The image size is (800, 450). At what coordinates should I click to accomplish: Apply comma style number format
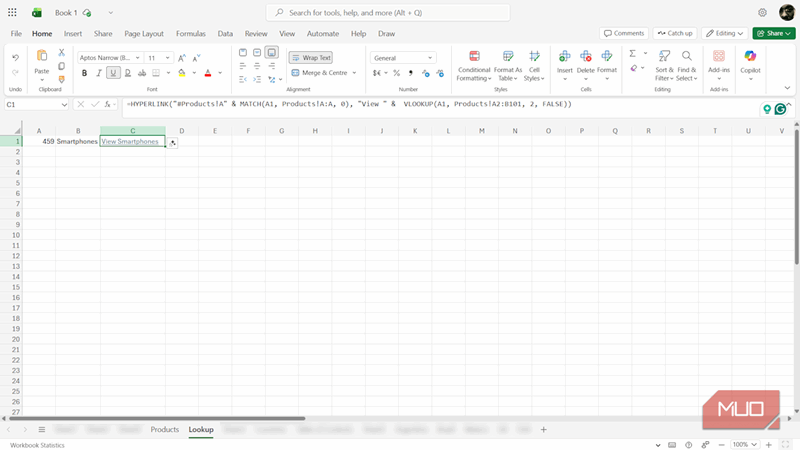411,73
